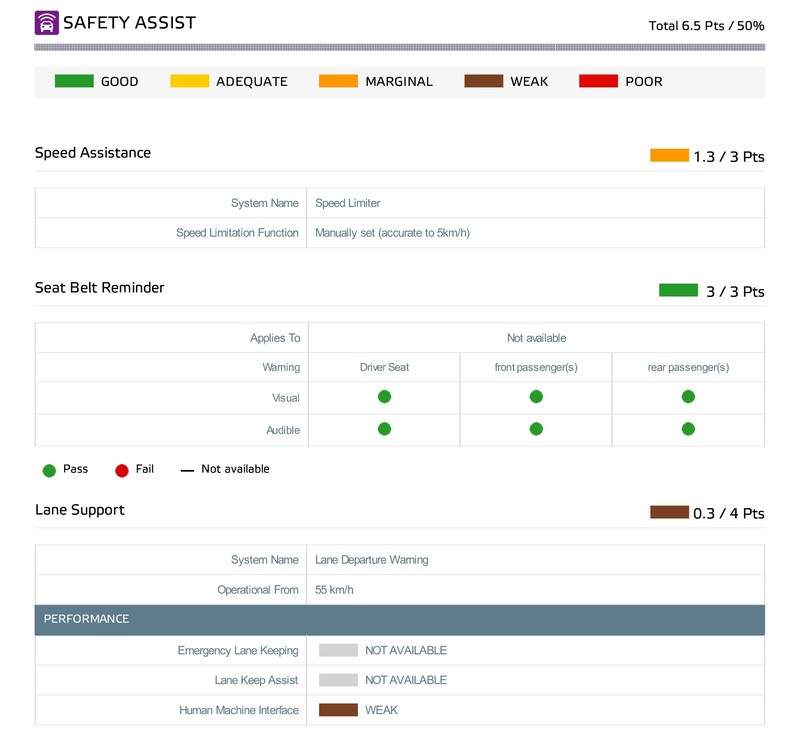This screenshot has height=736, width=800.
Task: Click the Lane Support 0.3 / 4 Pts score
Action: [728, 513]
